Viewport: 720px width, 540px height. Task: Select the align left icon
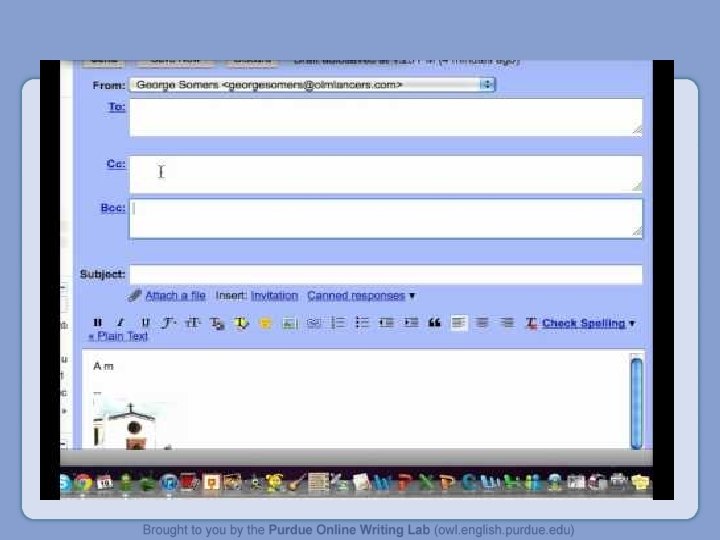point(458,323)
